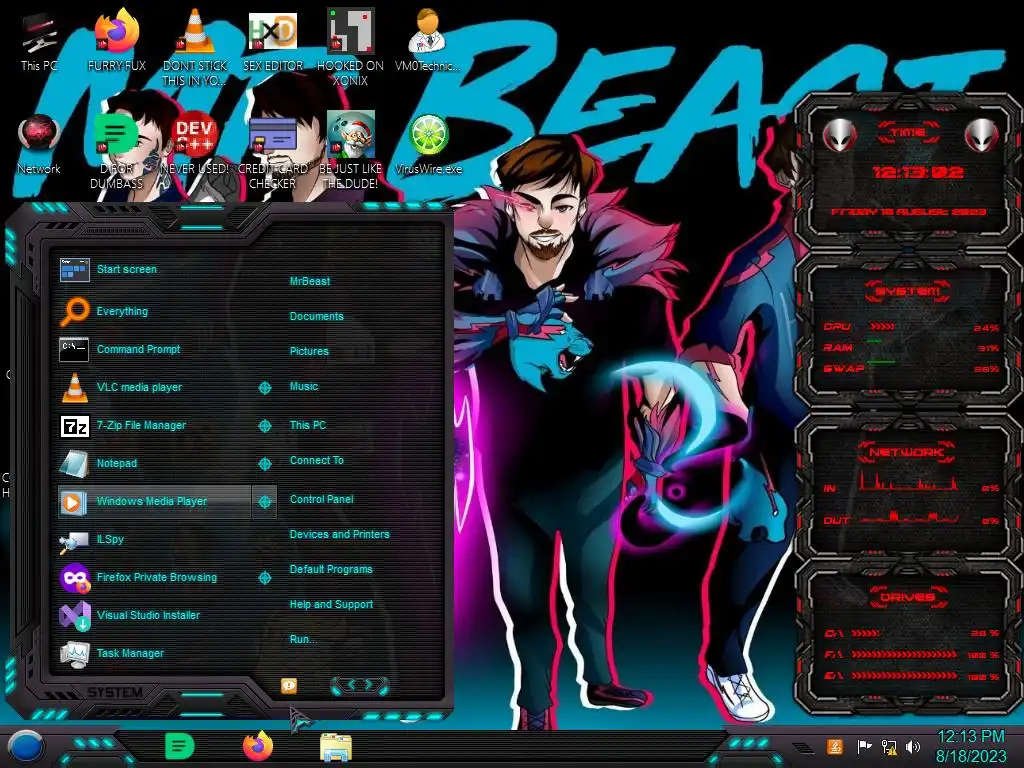The image size is (1024, 768).
Task: Open Default Programs
Action: pyautogui.click(x=331, y=569)
